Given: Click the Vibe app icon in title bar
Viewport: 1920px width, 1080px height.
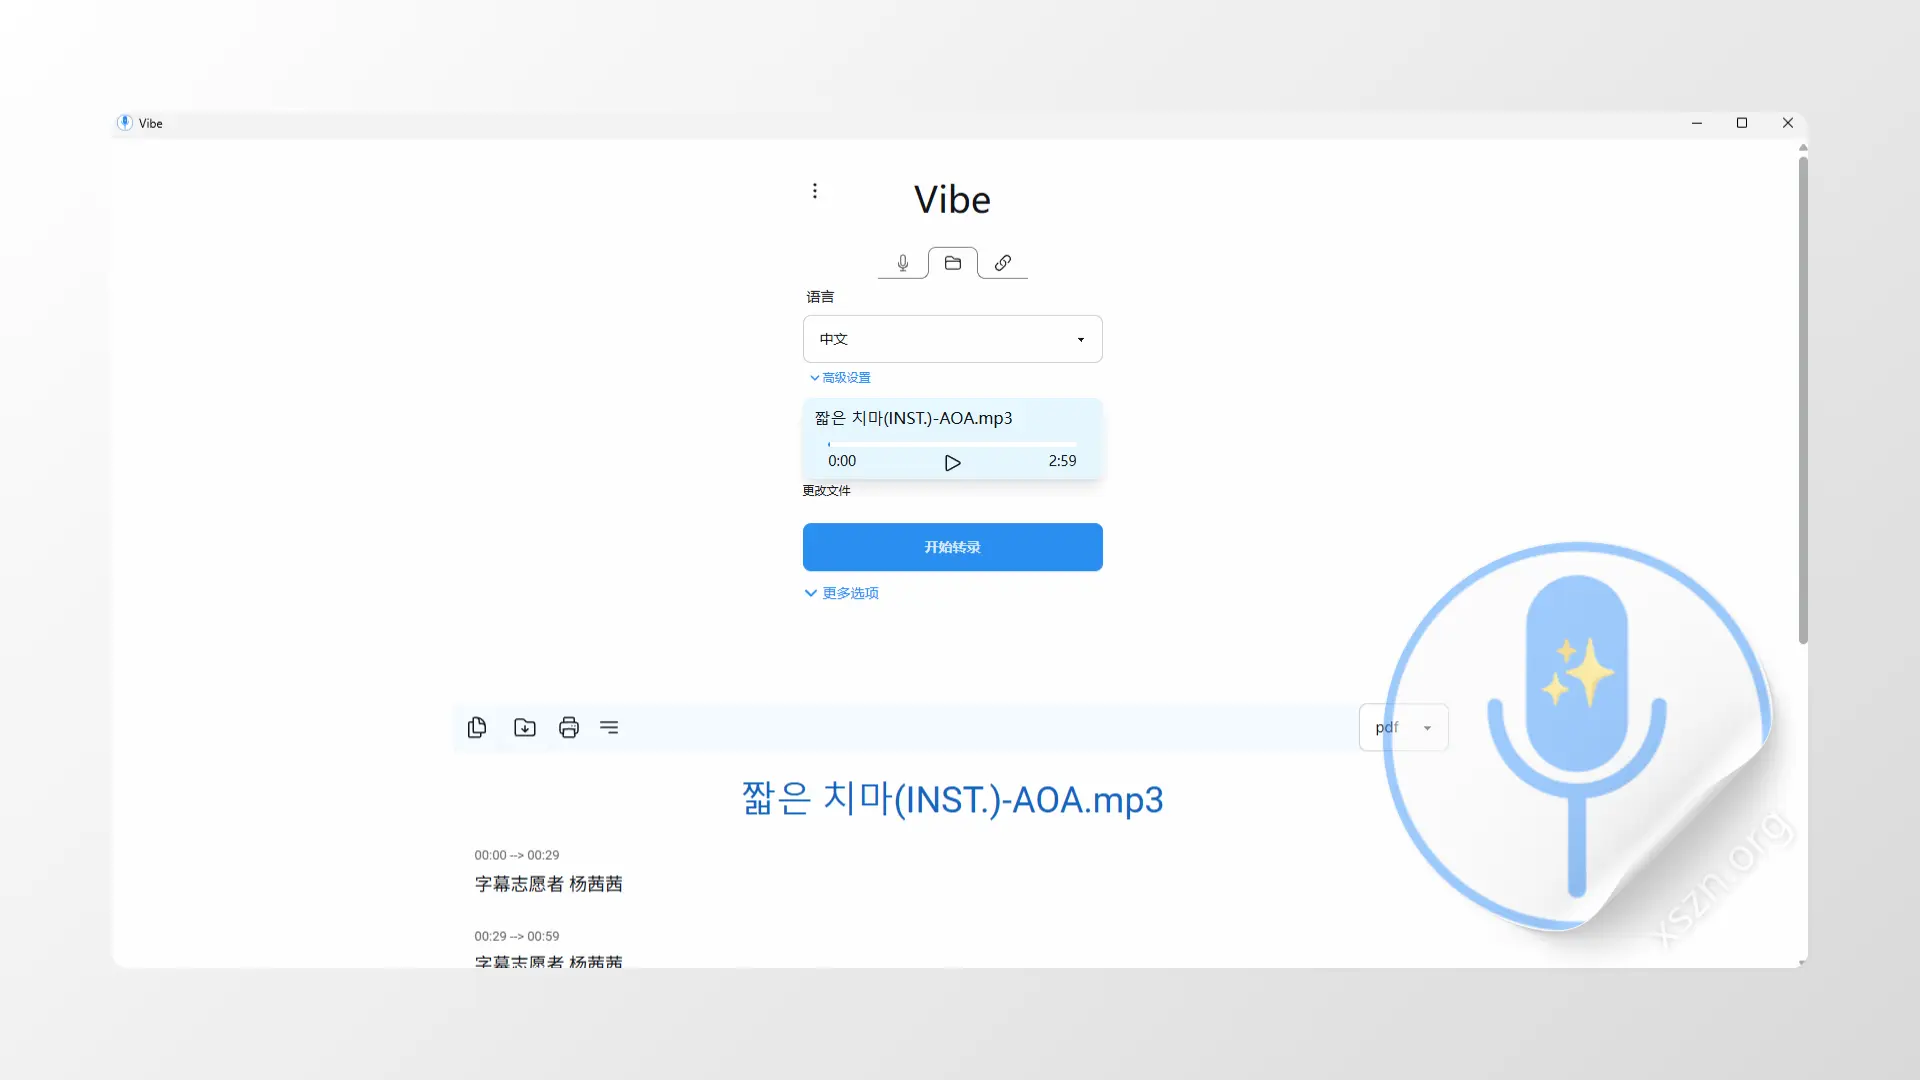Looking at the screenshot, I should (x=125, y=123).
